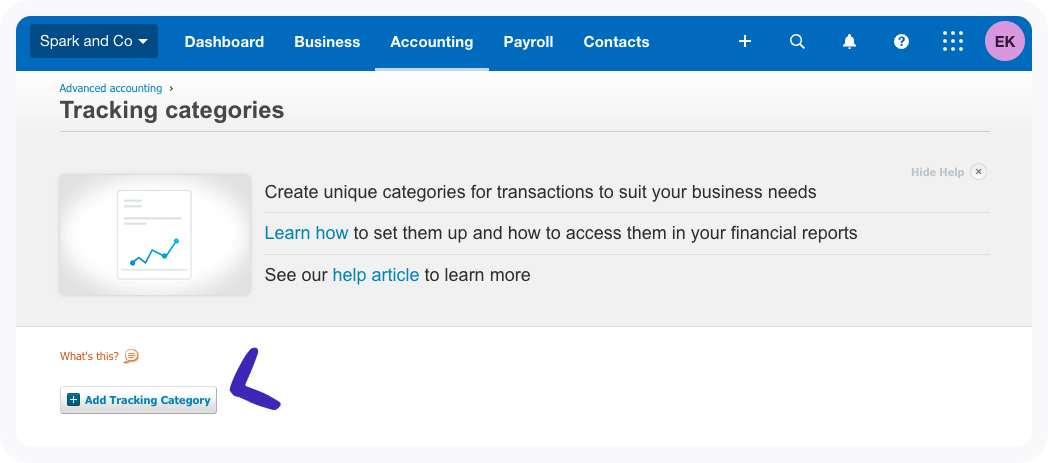This screenshot has height=463, width=1048.
Task: Open the EK user profile avatar
Action: 1004,42
